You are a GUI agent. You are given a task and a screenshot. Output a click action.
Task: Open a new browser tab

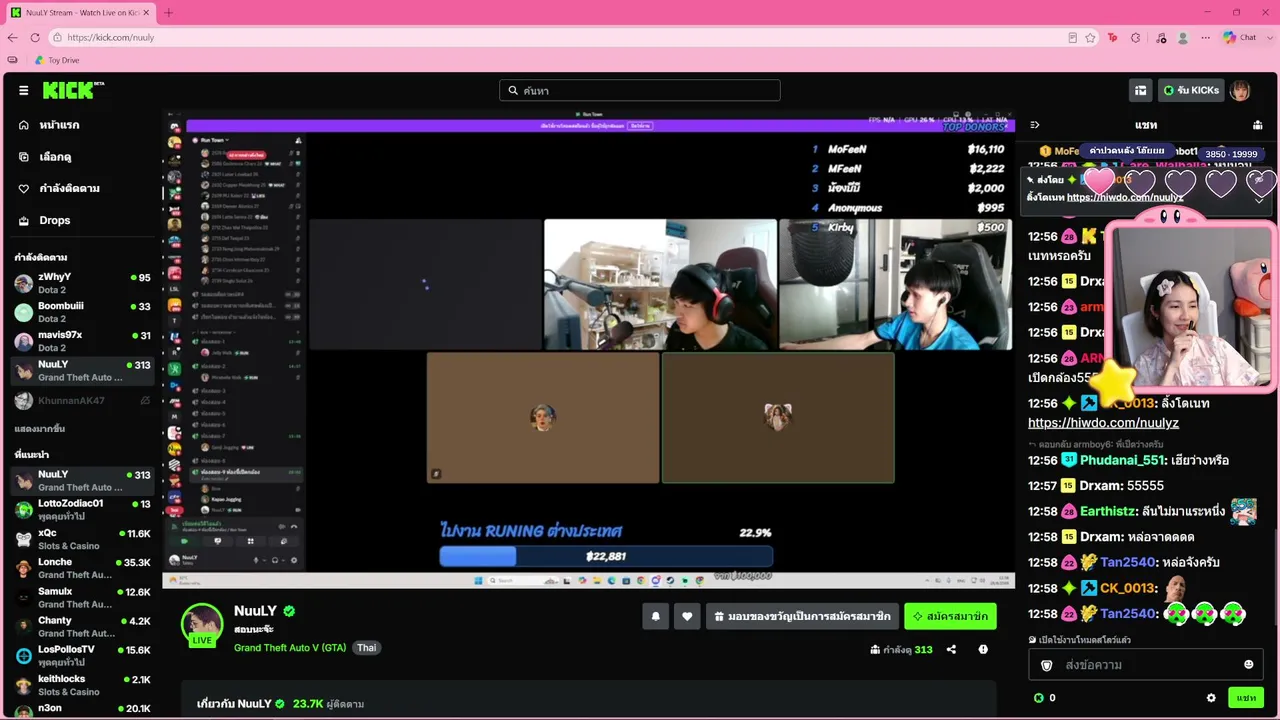168,12
